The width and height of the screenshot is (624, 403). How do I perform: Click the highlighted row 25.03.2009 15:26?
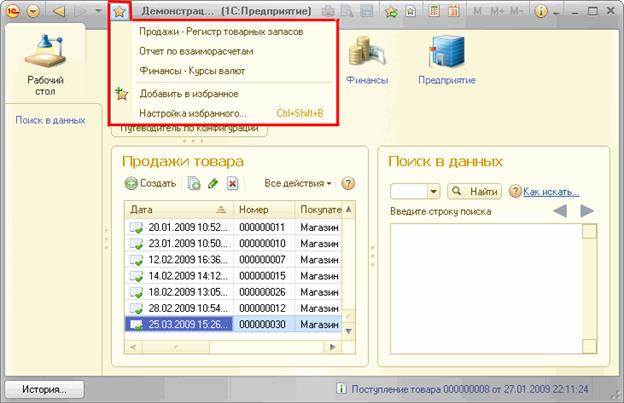point(233,324)
